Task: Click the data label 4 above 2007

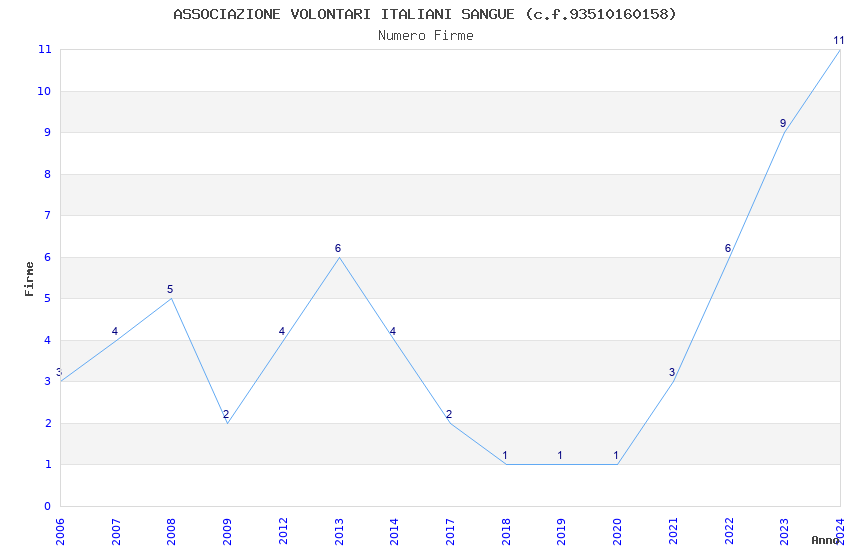Action: point(115,331)
